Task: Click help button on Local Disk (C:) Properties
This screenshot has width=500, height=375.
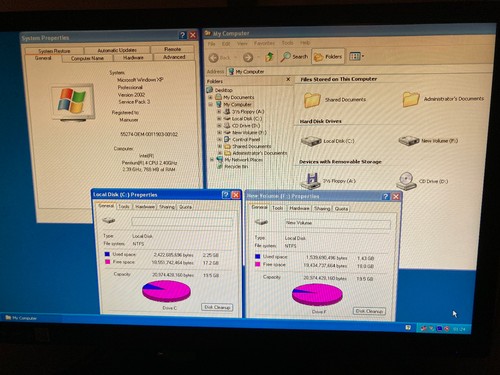Action: [226, 195]
